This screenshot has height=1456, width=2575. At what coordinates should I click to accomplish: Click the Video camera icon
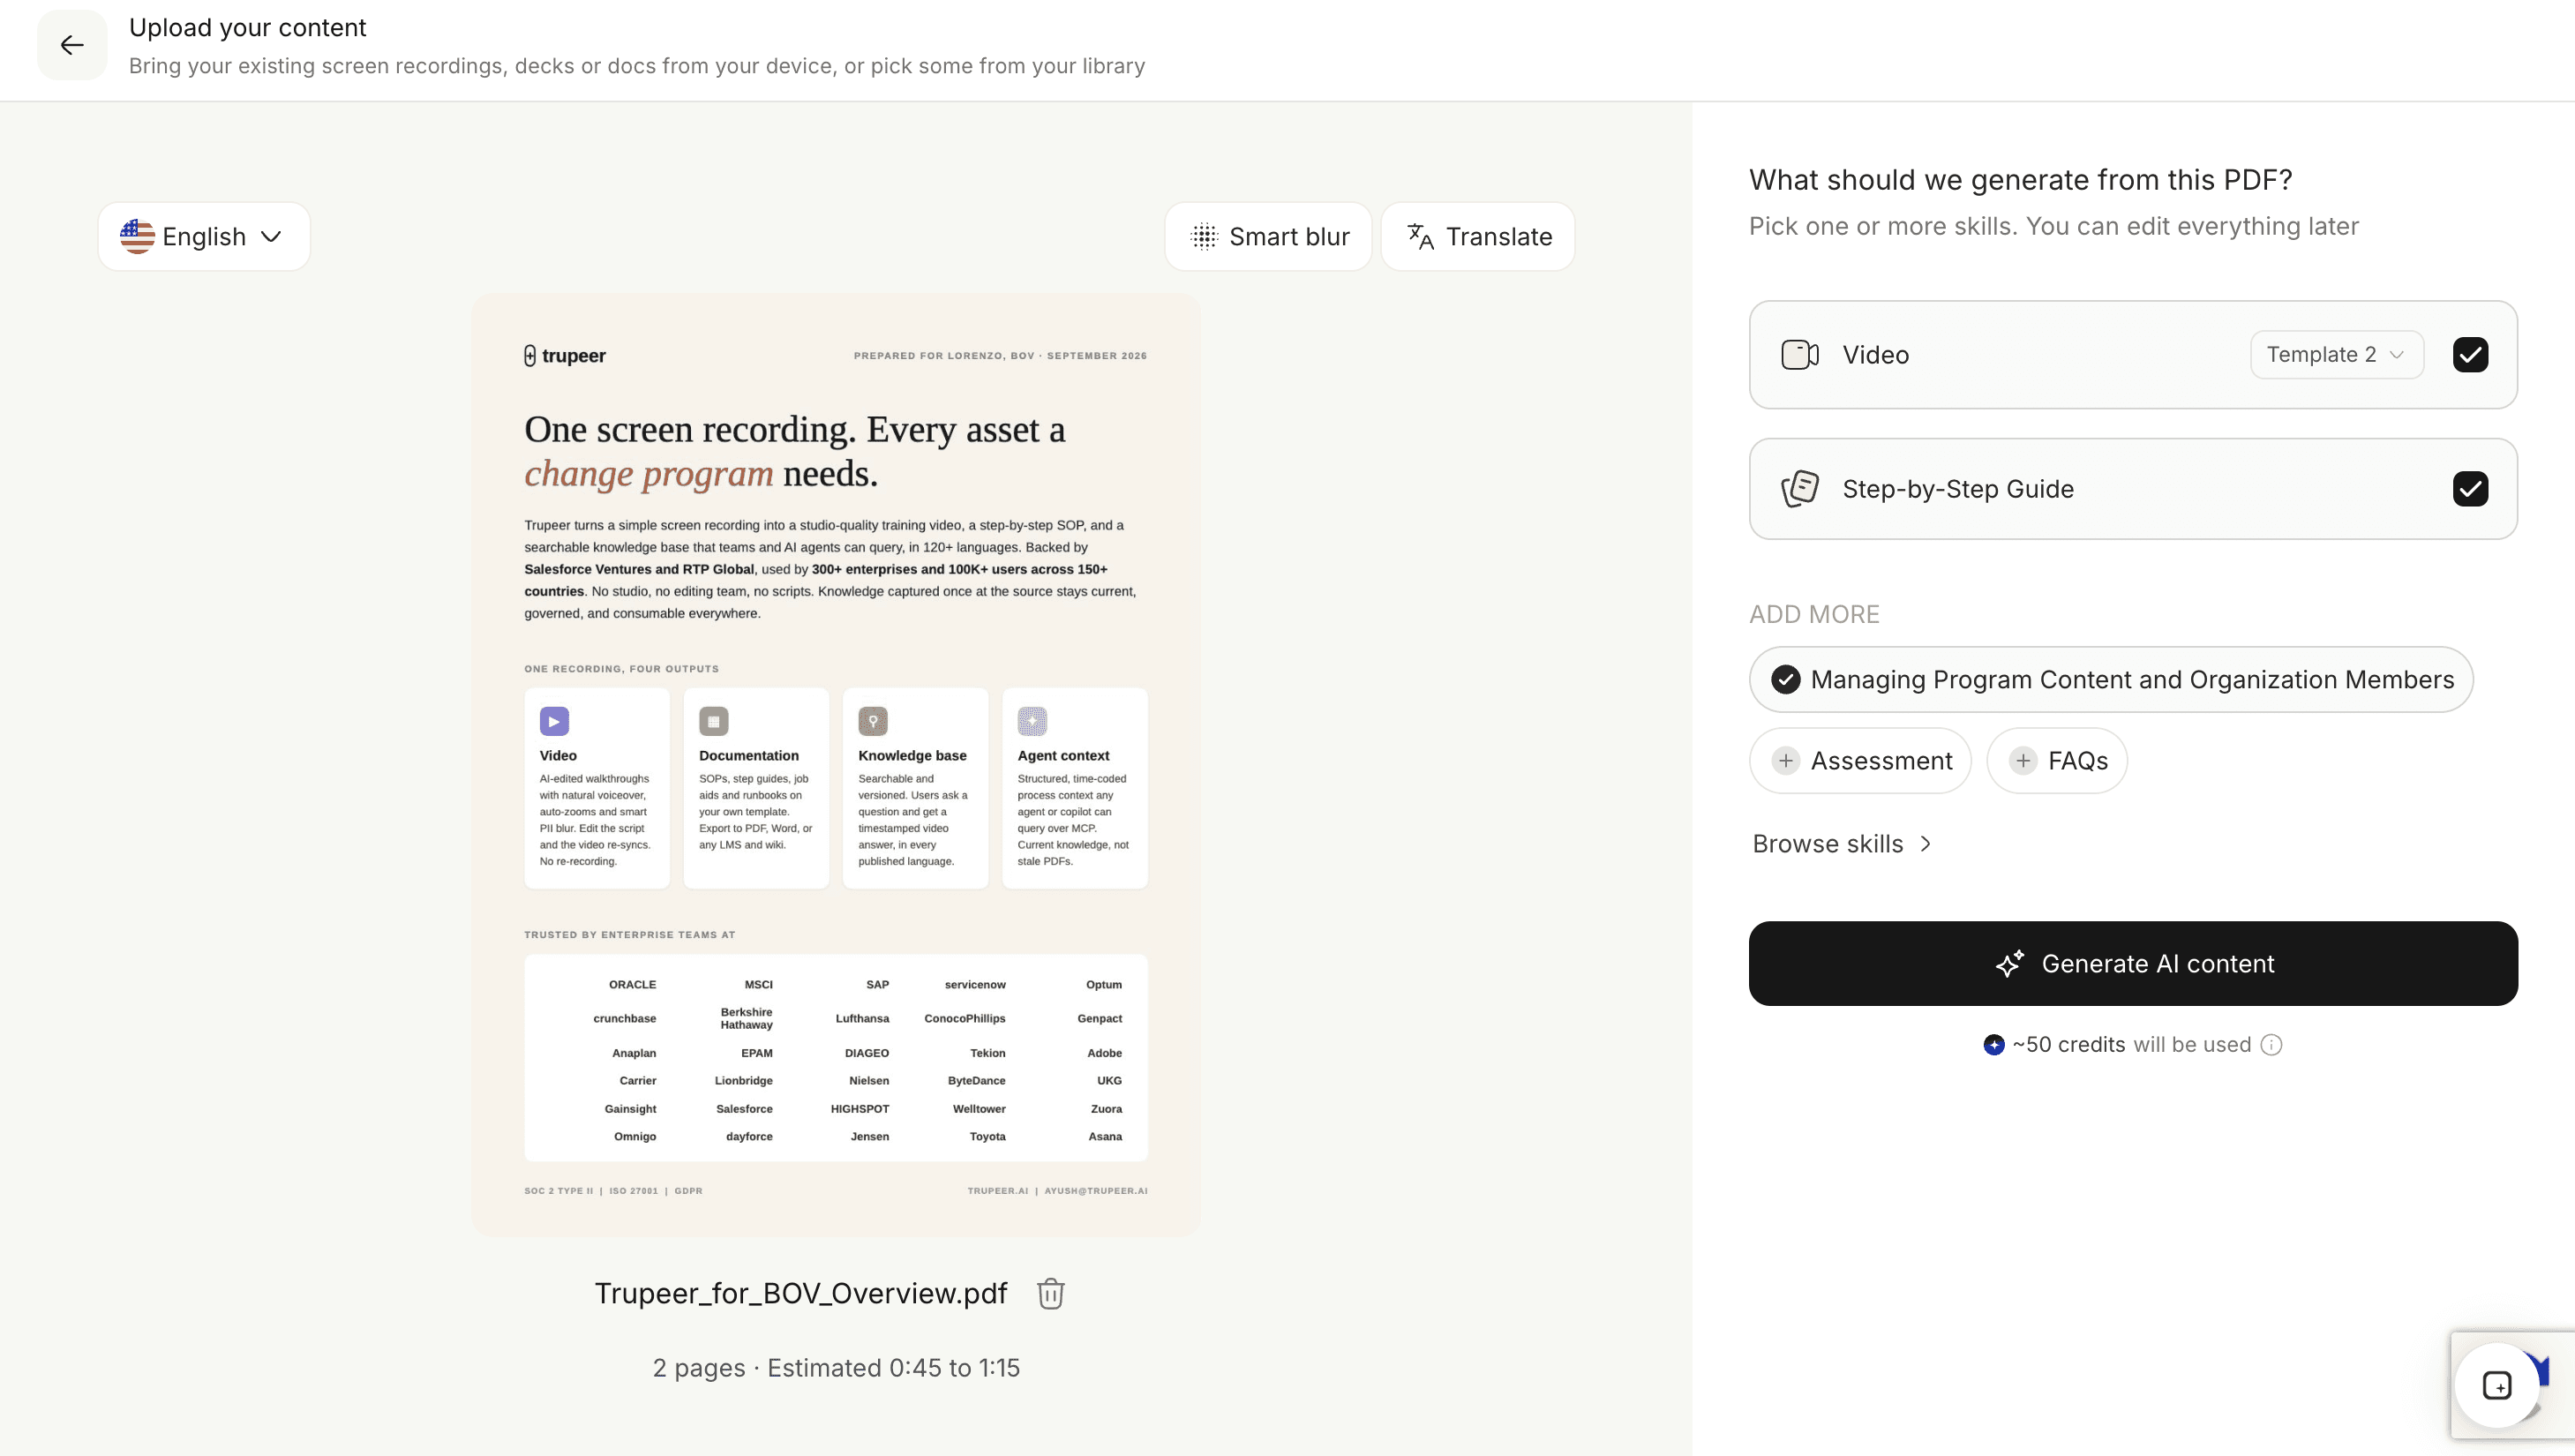pyautogui.click(x=1799, y=355)
